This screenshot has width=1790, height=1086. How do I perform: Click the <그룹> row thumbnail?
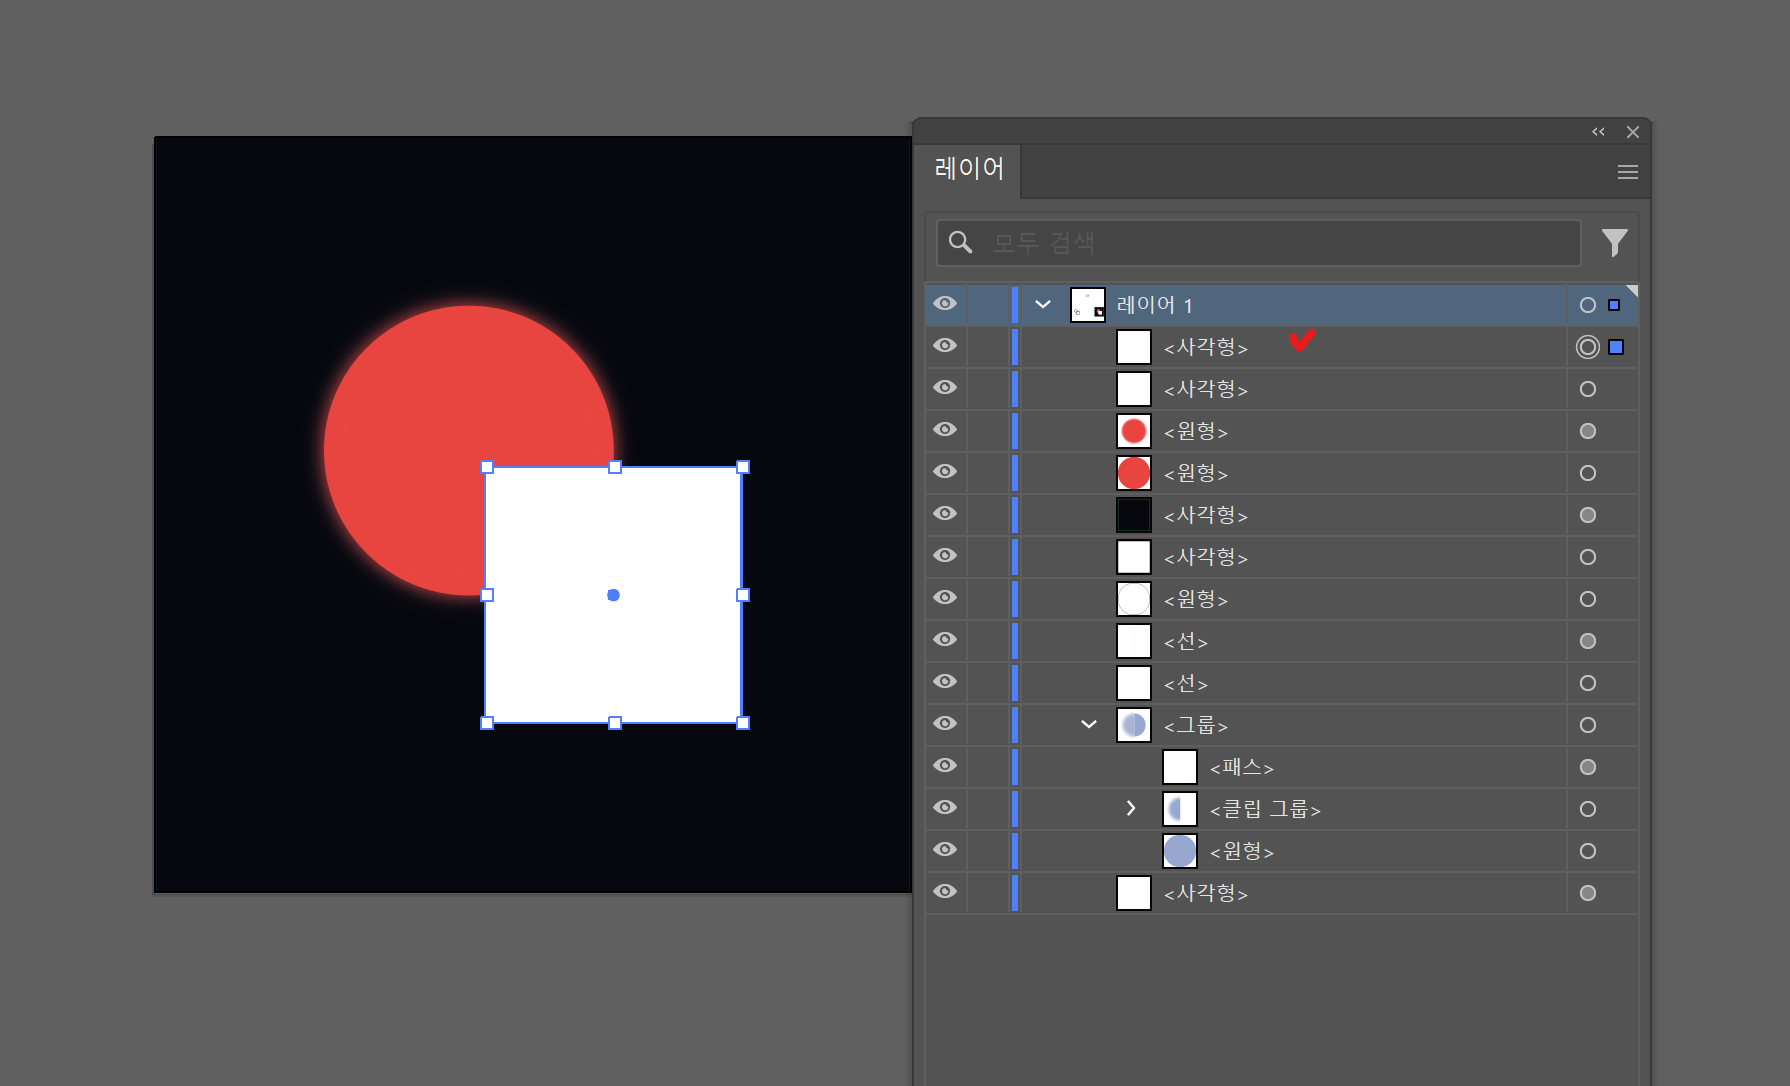[x=1134, y=725]
